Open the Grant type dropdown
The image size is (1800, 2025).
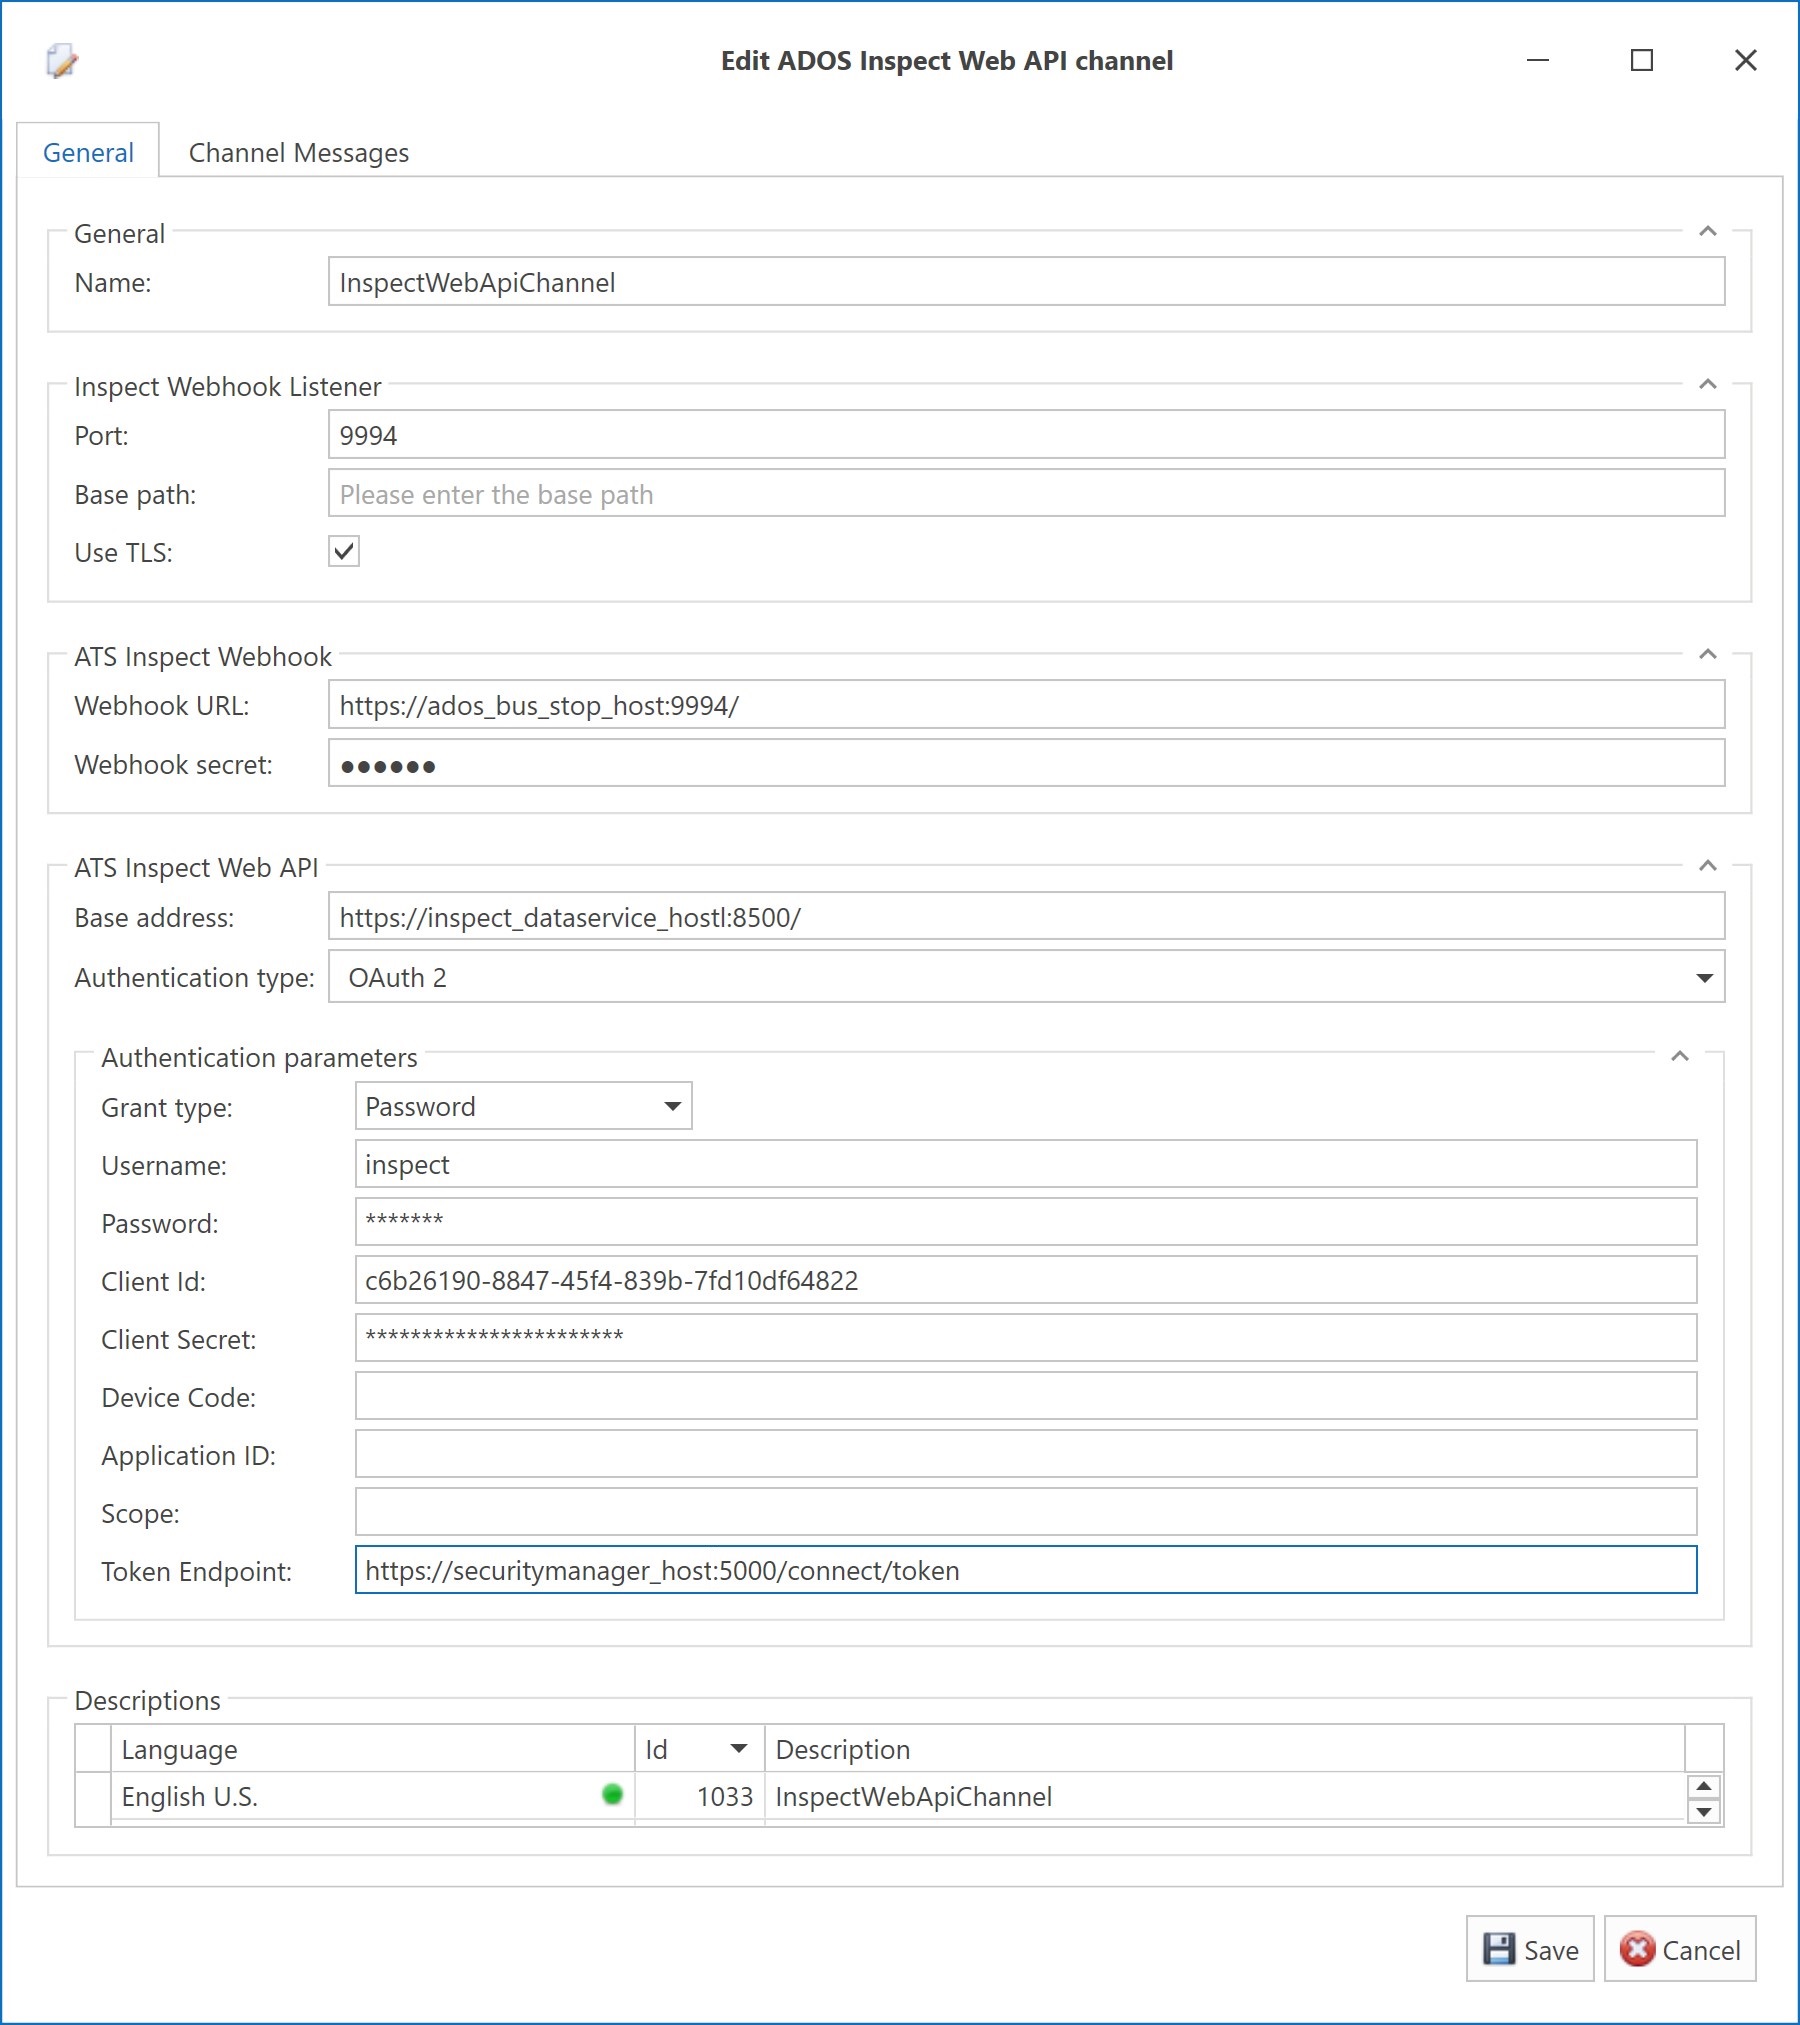(x=672, y=1105)
